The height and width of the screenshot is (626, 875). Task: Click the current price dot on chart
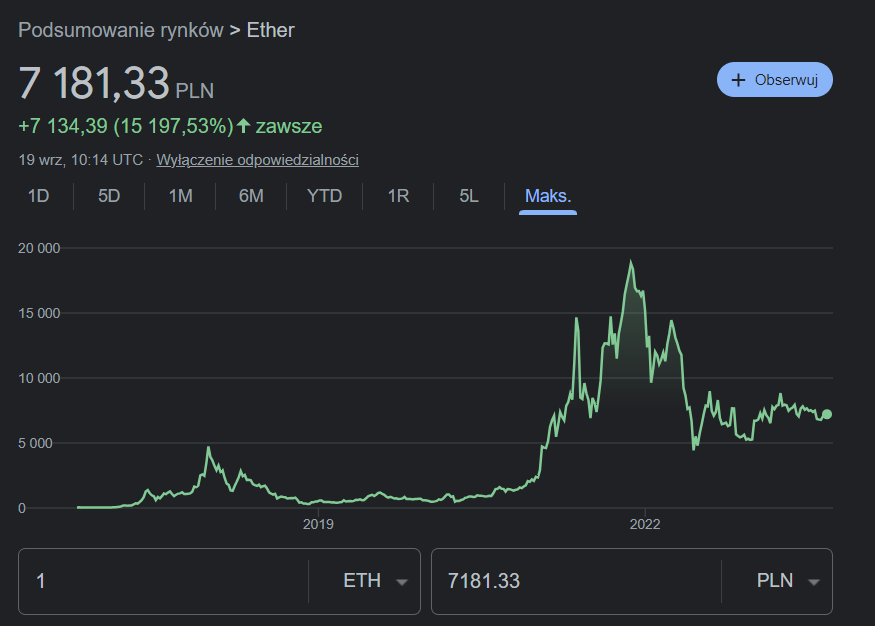[826, 414]
